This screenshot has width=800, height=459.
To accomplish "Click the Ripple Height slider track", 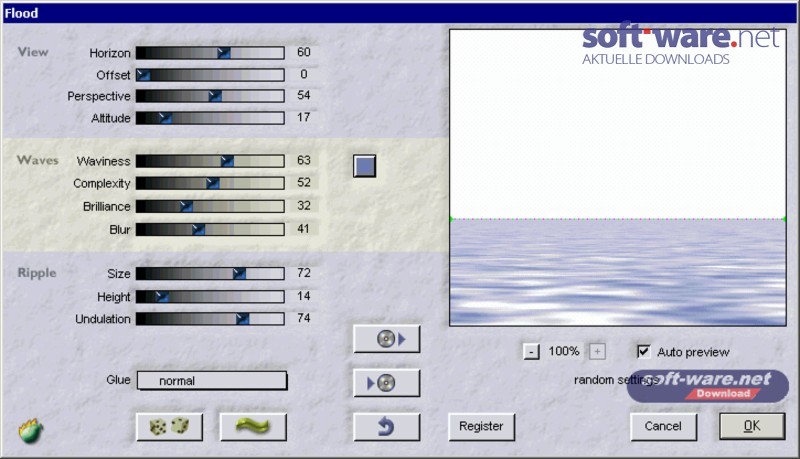I will 210,297.
